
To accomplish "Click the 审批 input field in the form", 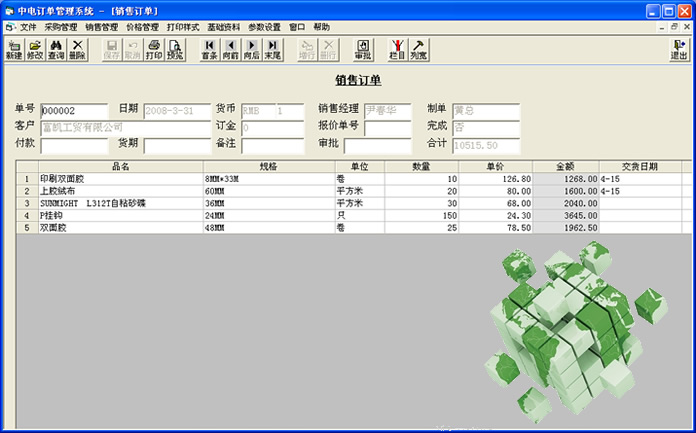I will tap(377, 146).
